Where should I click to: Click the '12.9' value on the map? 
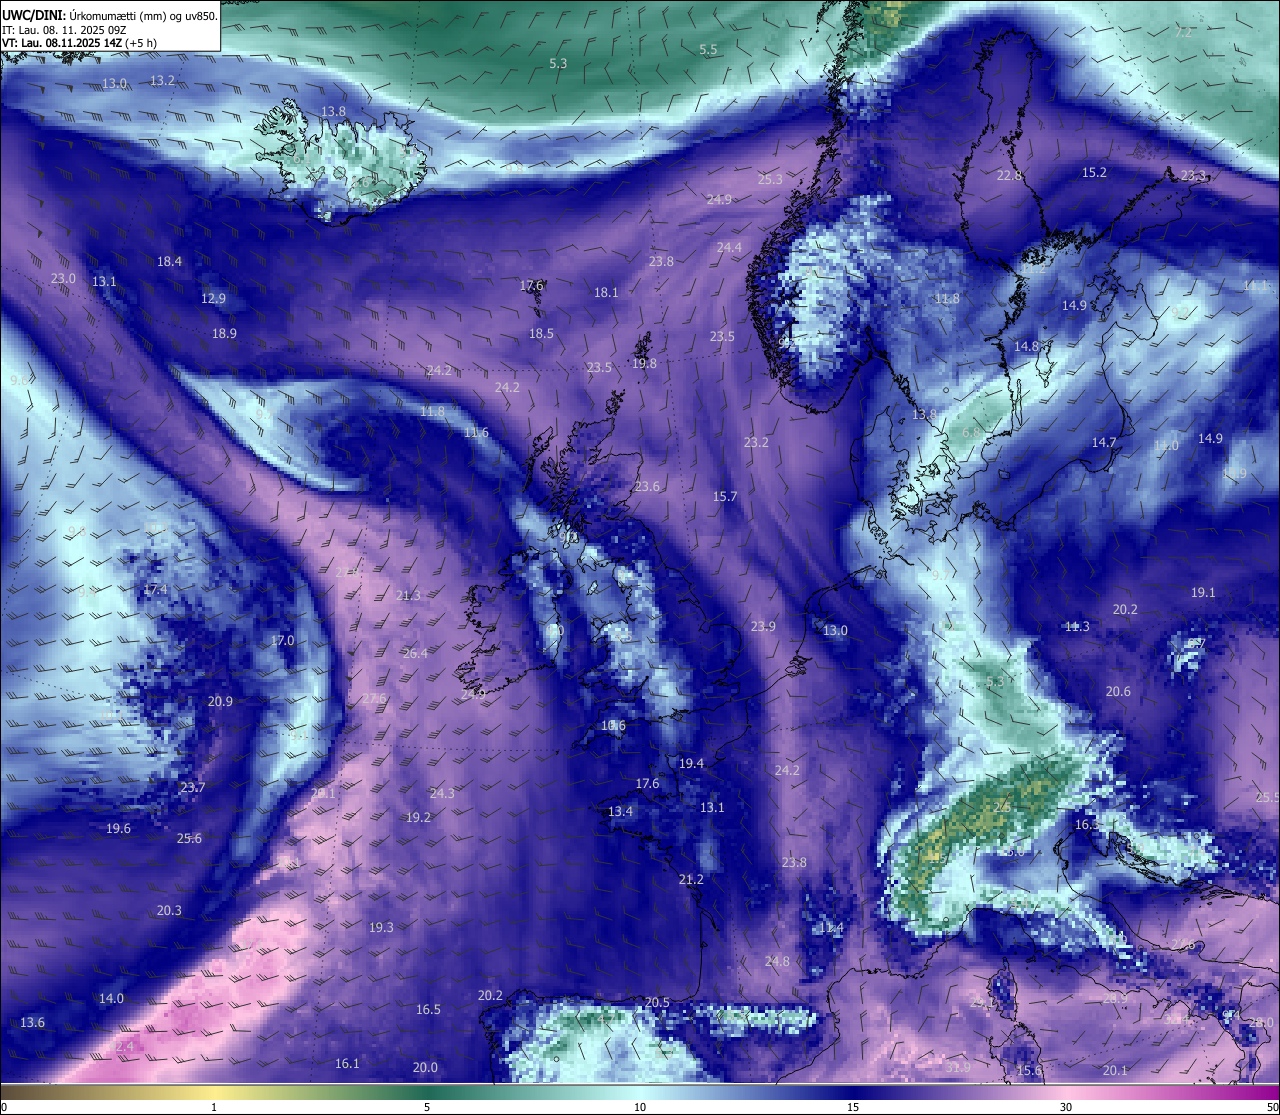[213, 299]
